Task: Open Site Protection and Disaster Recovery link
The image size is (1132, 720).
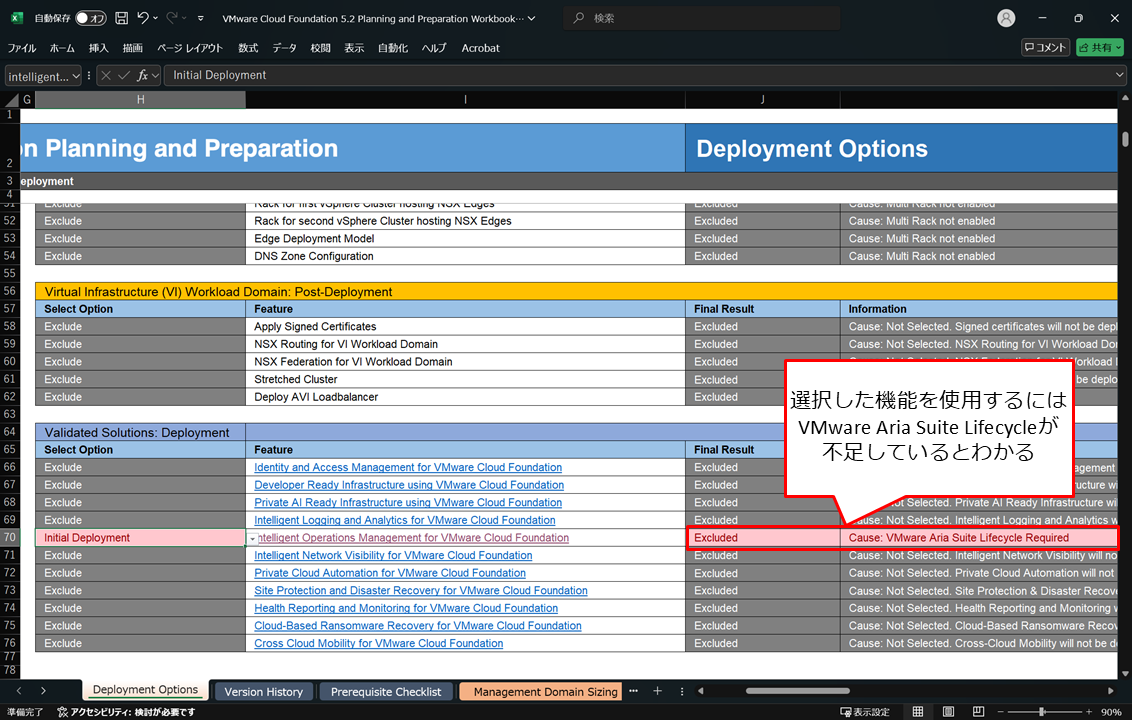Action: [x=421, y=590]
